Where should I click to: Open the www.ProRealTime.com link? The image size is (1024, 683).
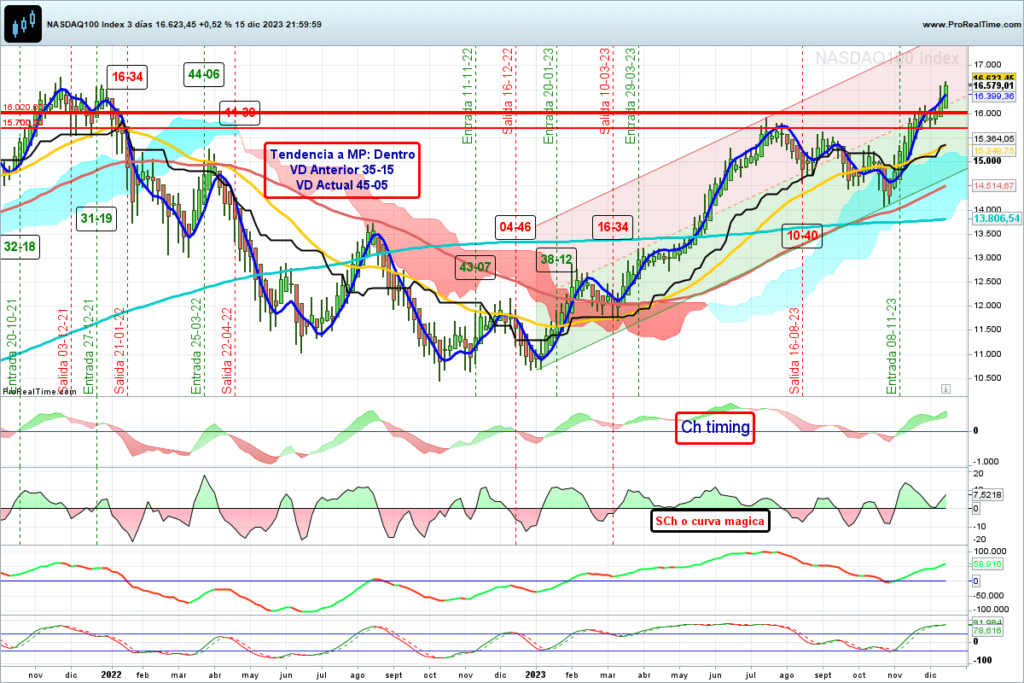point(971,24)
